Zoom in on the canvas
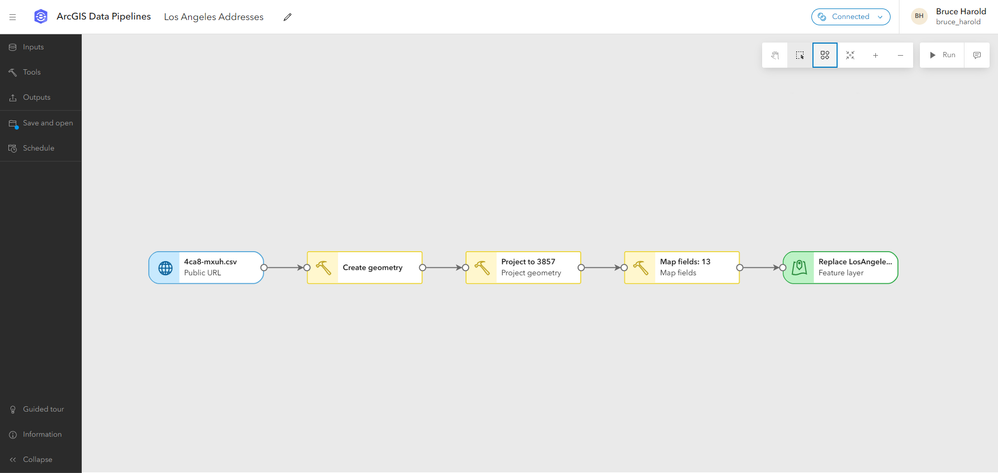Image resolution: width=998 pixels, height=473 pixels. [x=875, y=55]
